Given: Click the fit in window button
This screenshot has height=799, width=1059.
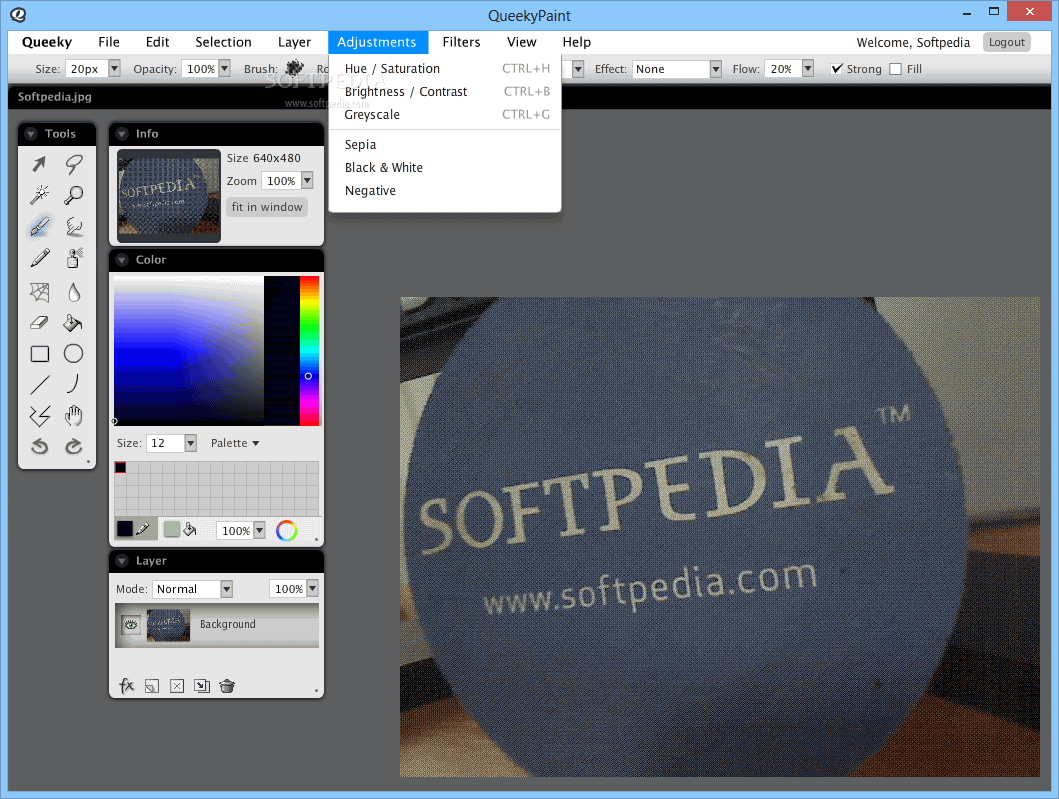Looking at the screenshot, I should pyautogui.click(x=267, y=207).
